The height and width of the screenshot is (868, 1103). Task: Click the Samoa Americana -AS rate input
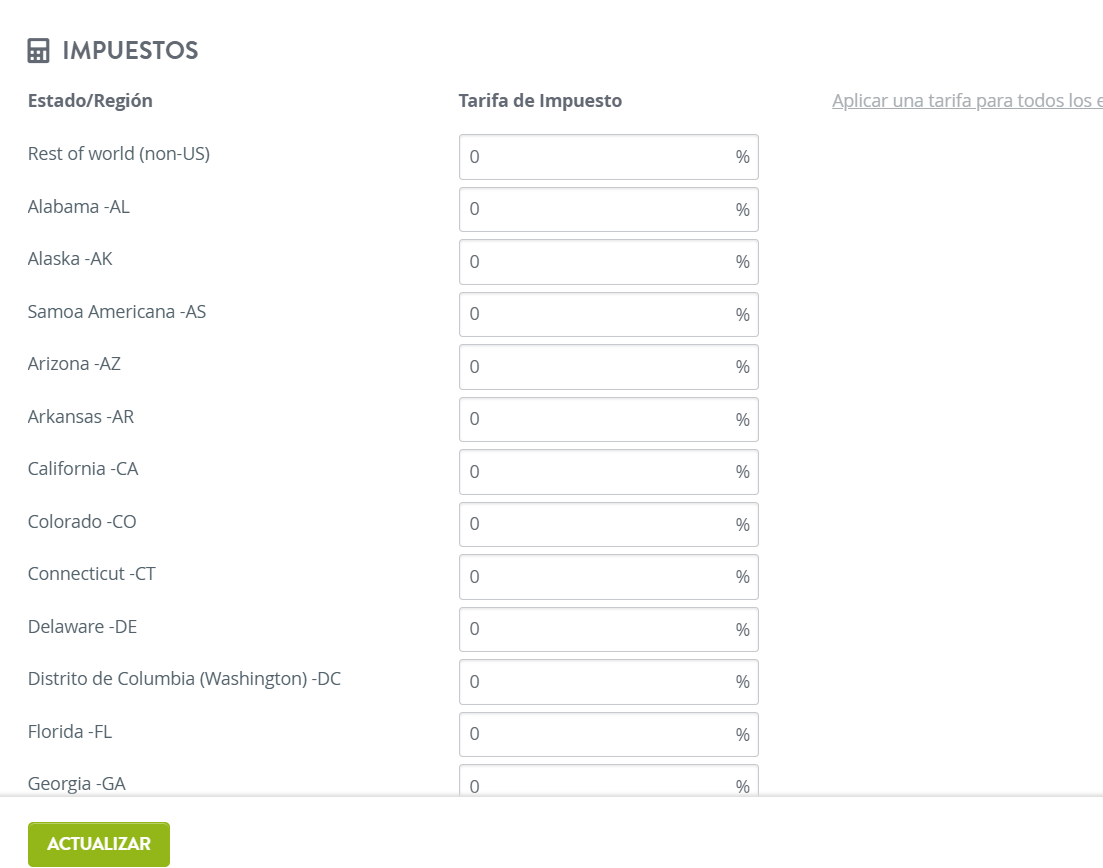tap(608, 314)
